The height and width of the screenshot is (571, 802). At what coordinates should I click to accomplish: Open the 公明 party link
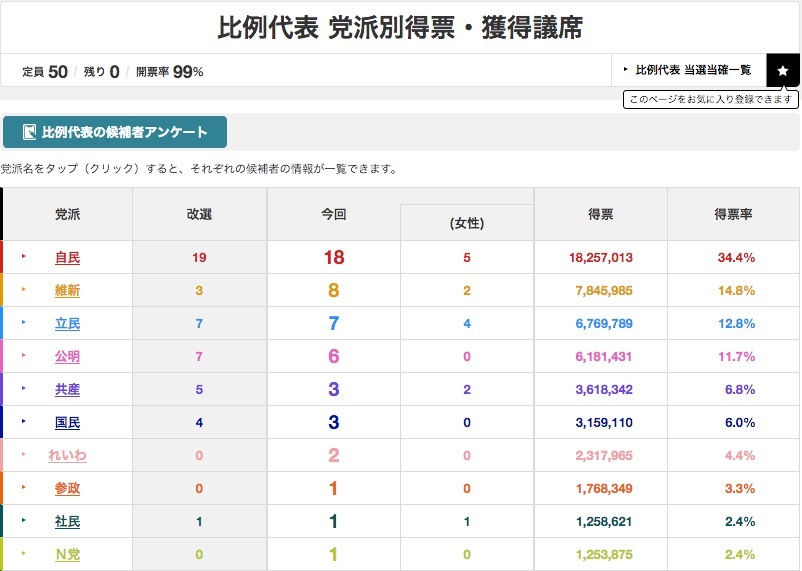tap(68, 356)
